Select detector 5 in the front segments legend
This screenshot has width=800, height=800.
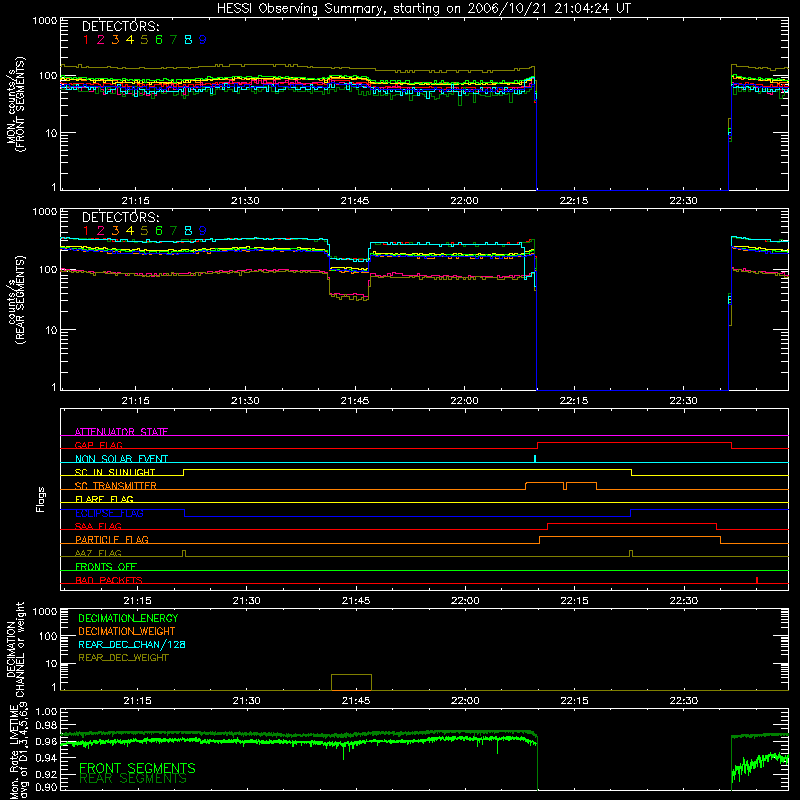[144, 40]
